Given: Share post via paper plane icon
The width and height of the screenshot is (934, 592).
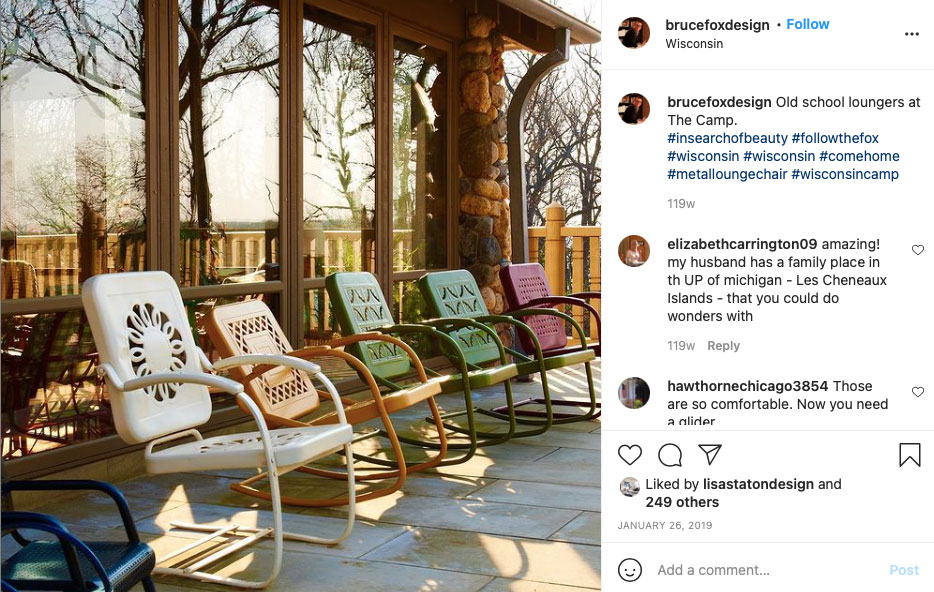Looking at the screenshot, I should click(x=710, y=455).
